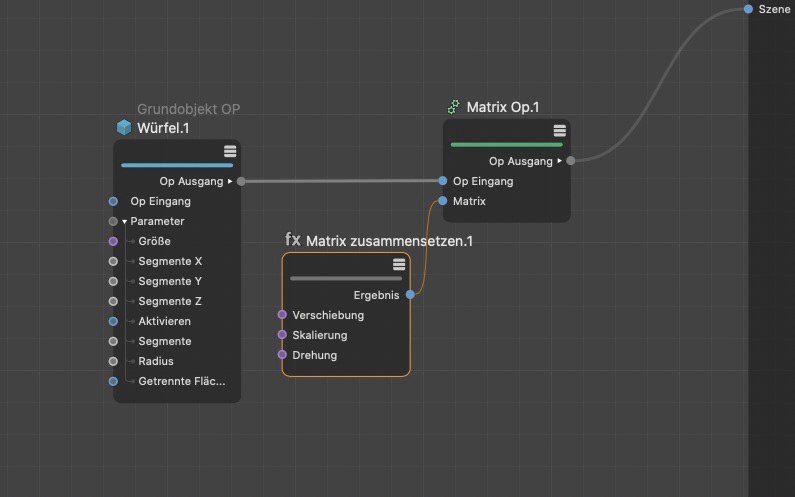Open the Matrix zusammensetzen.1 hamburger menu

pos(399,264)
